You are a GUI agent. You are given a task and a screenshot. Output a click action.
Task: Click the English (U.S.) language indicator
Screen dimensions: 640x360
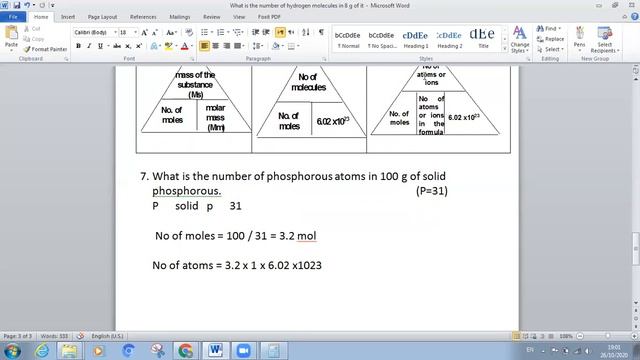point(107,336)
